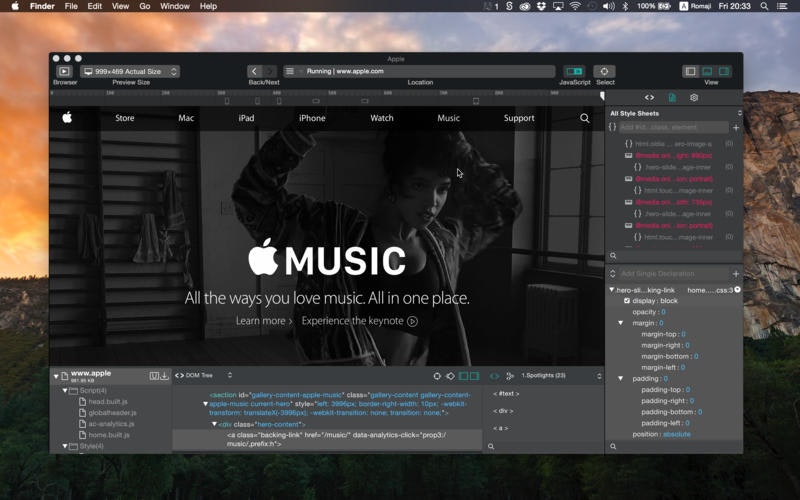Open the code brackets inspector tab
The height and width of the screenshot is (500, 800).
point(649,97)
